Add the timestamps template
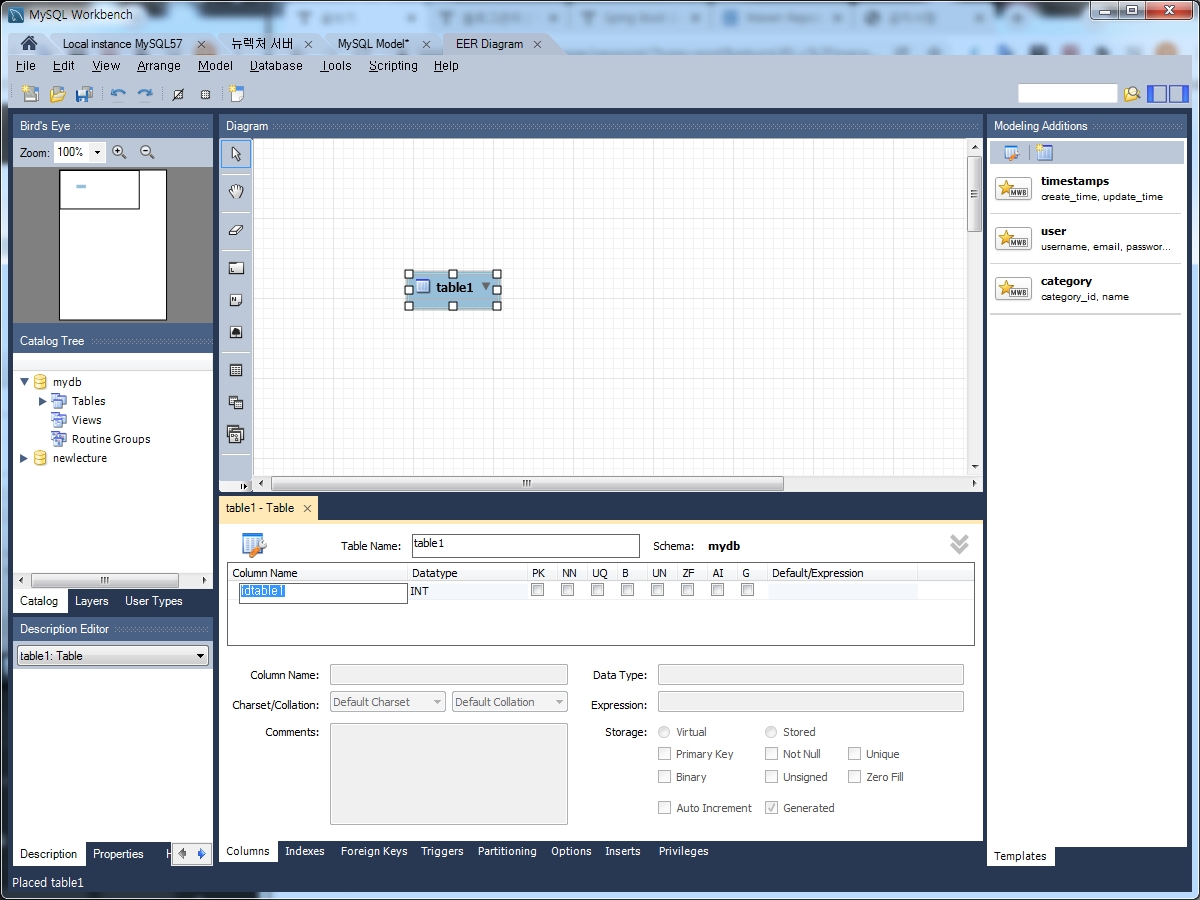The width and height of the screenshot is (1200, 900). 1086,188
